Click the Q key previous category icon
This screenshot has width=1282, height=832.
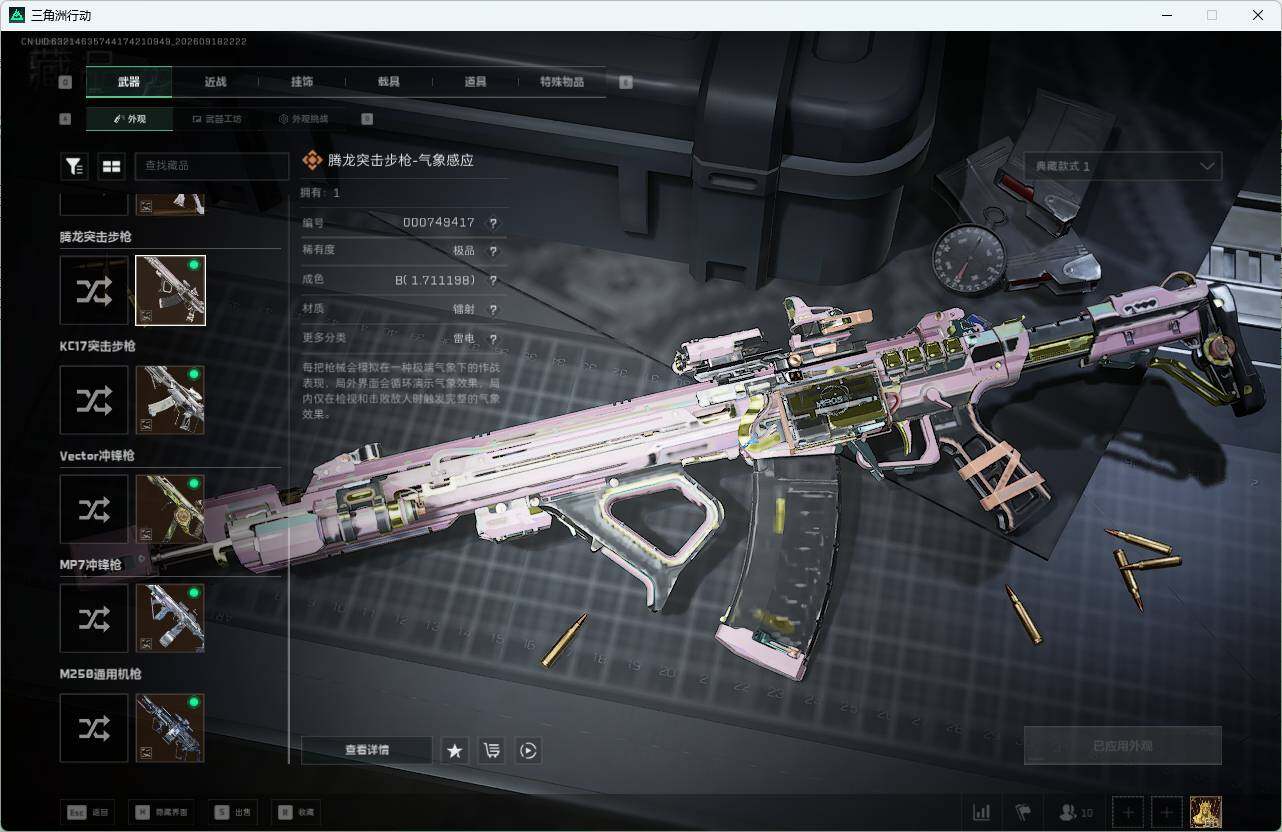[x=66, y=83]
